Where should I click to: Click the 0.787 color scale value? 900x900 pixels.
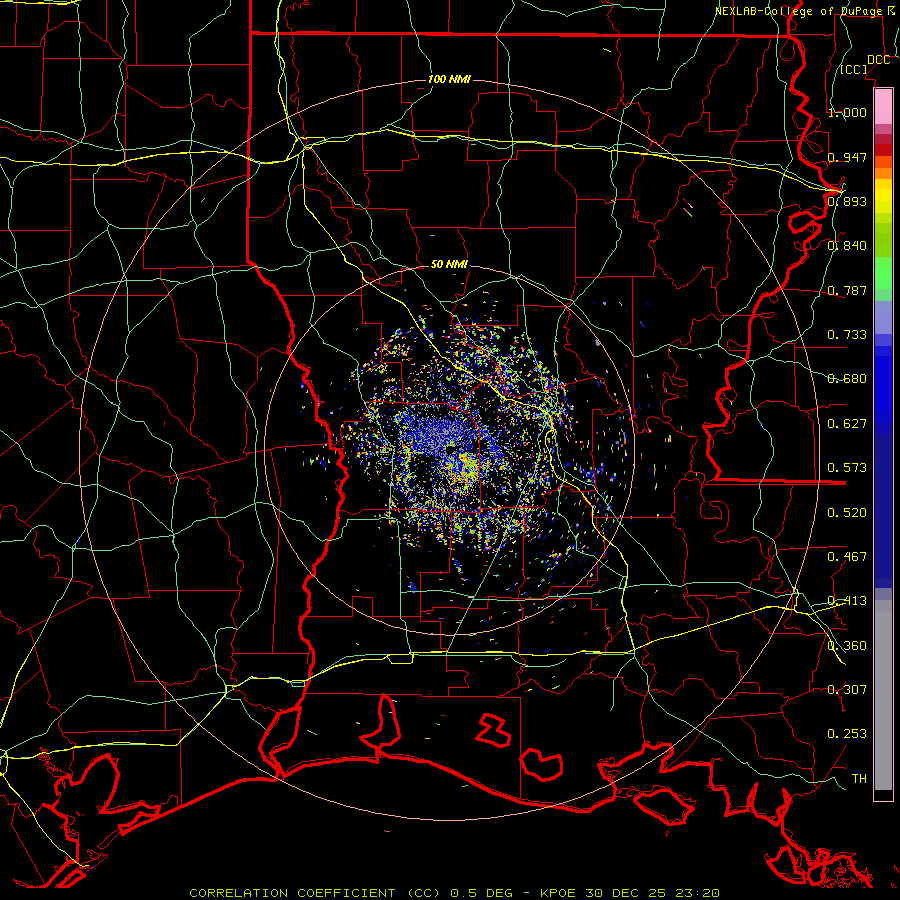tap(847, 290)
